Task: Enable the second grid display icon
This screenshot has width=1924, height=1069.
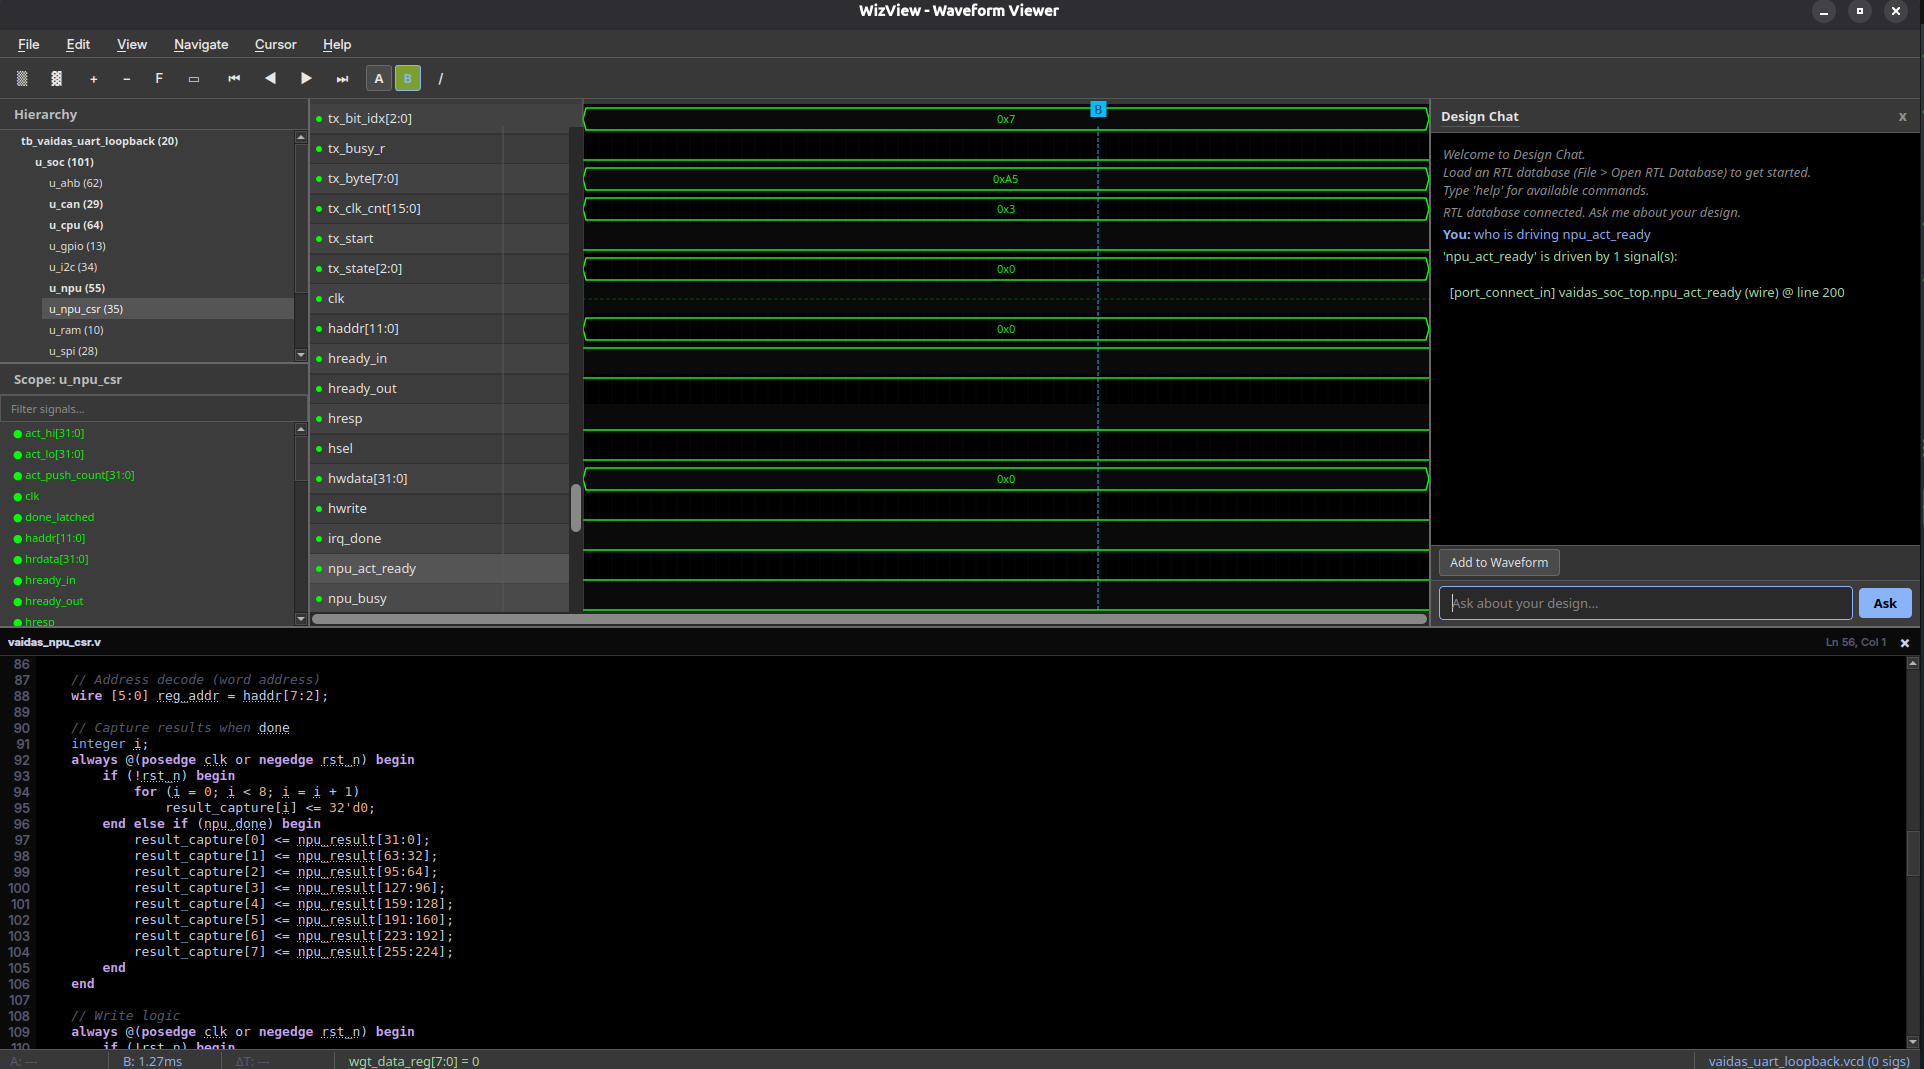Action: point(56,78)
